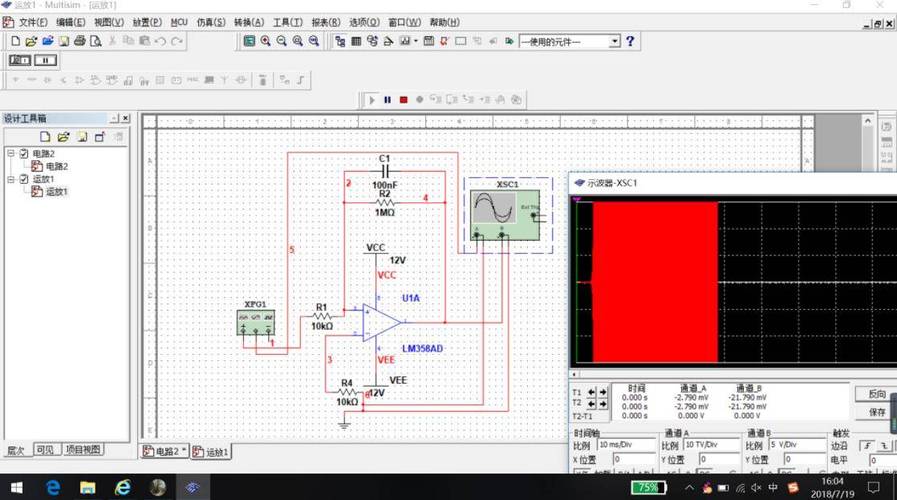Click open folder icon in design toolbox

point(63,137)
